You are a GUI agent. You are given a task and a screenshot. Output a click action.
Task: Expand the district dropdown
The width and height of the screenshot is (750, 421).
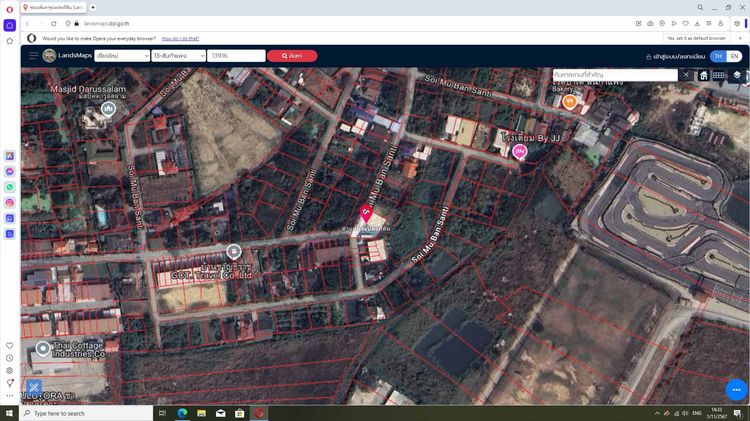point(179,56)
